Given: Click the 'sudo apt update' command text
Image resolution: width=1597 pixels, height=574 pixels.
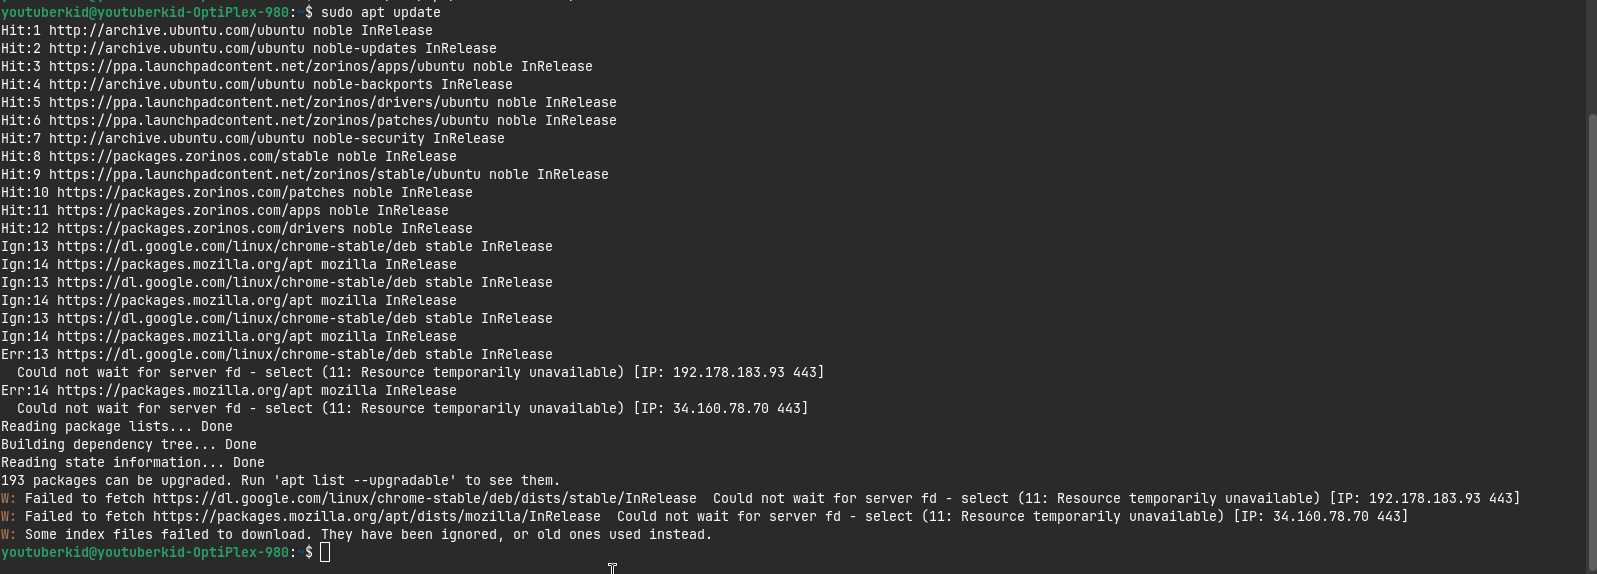Looking at the screenshot, I should tap(381, 12).
